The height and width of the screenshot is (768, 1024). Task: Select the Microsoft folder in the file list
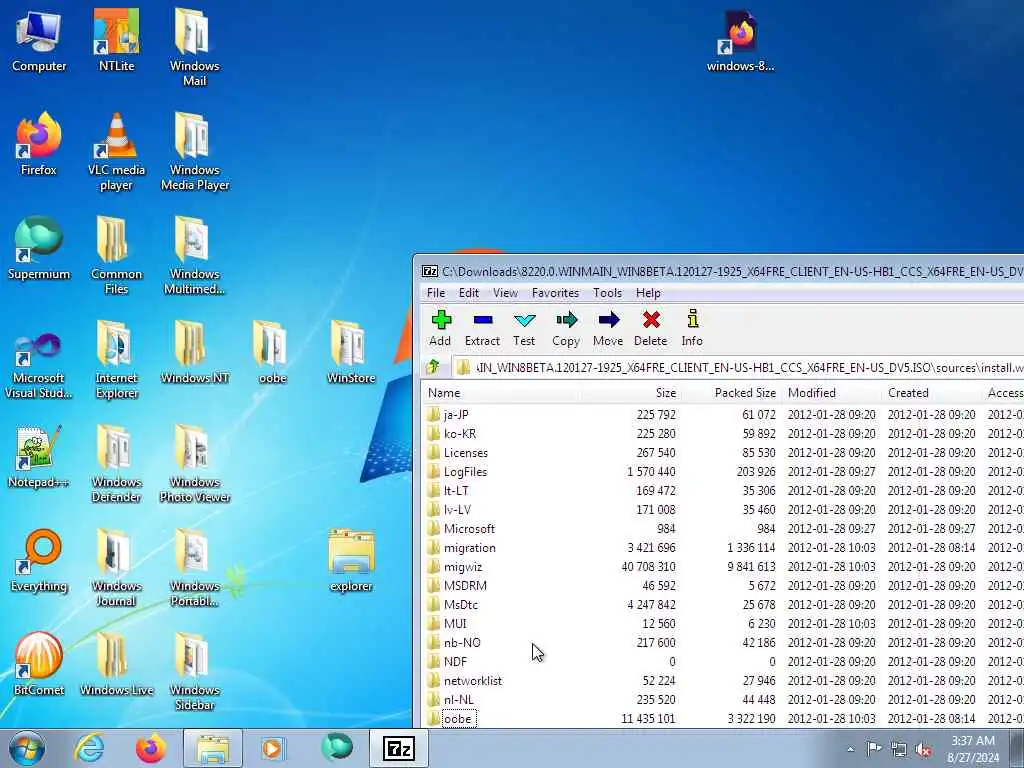coord(724,528)
